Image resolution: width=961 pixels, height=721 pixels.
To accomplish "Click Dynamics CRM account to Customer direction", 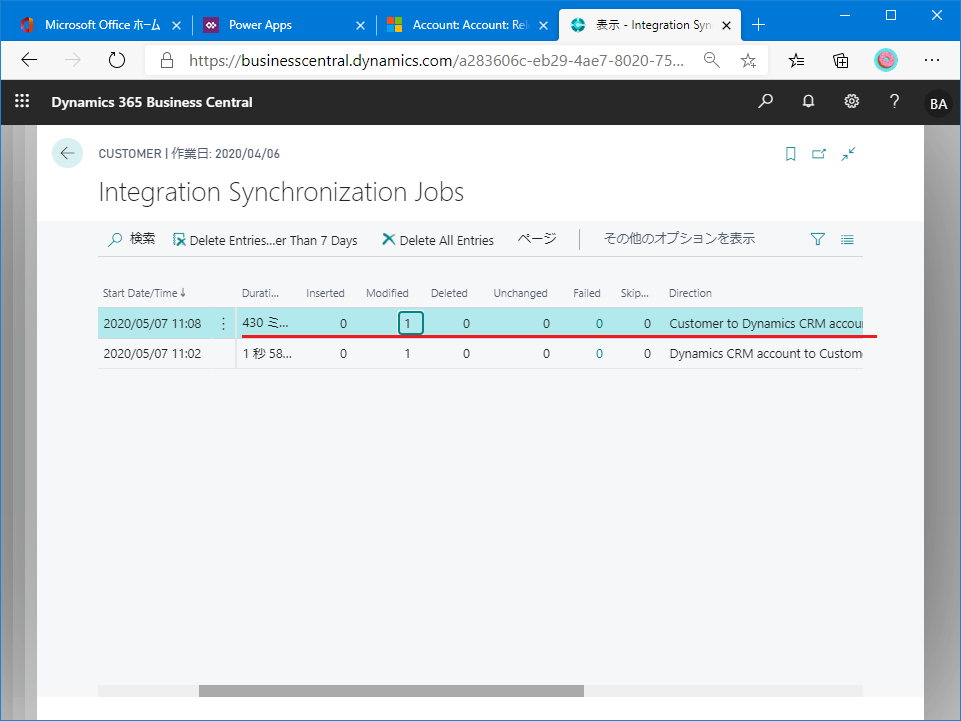I will coord(765,354).
